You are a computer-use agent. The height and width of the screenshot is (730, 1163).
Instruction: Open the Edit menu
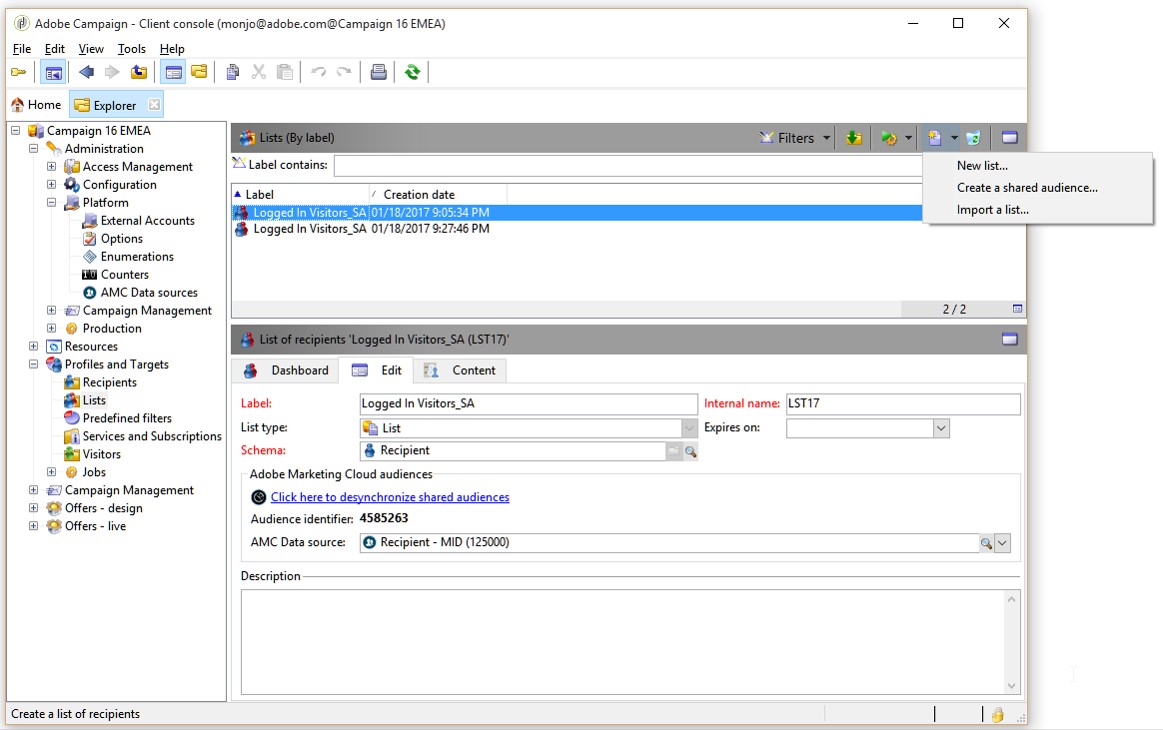point(54,49)
